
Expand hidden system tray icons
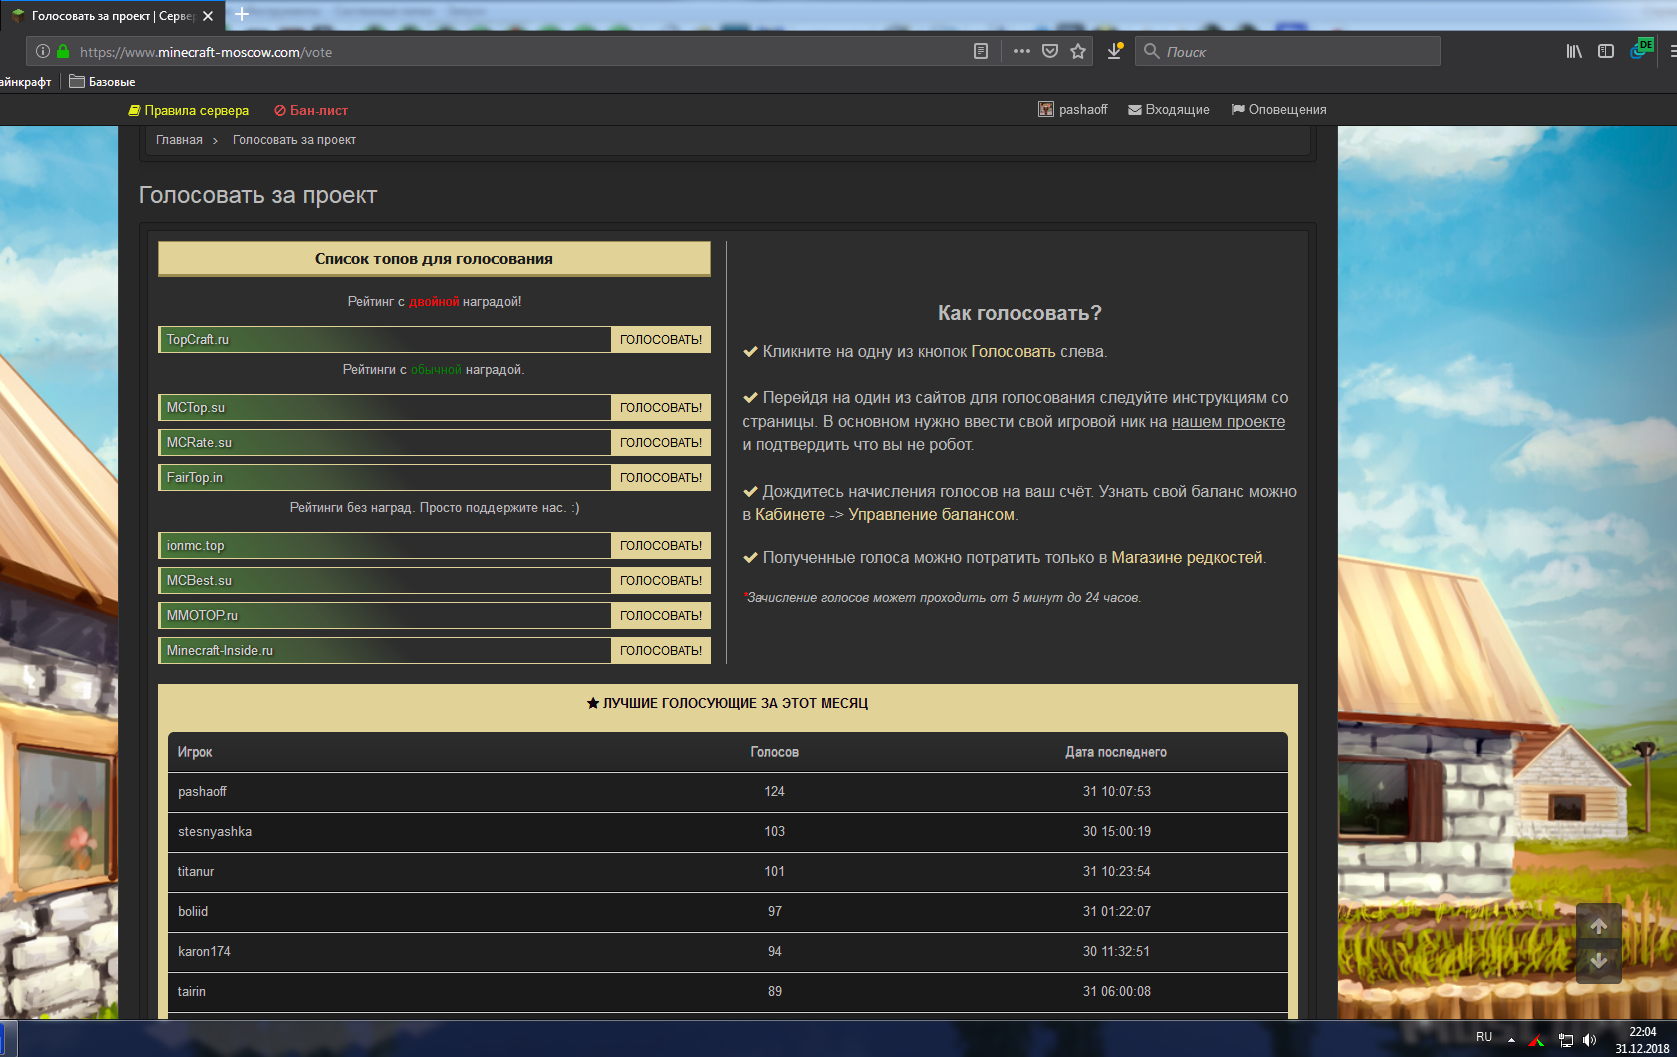point(1511,1040)
